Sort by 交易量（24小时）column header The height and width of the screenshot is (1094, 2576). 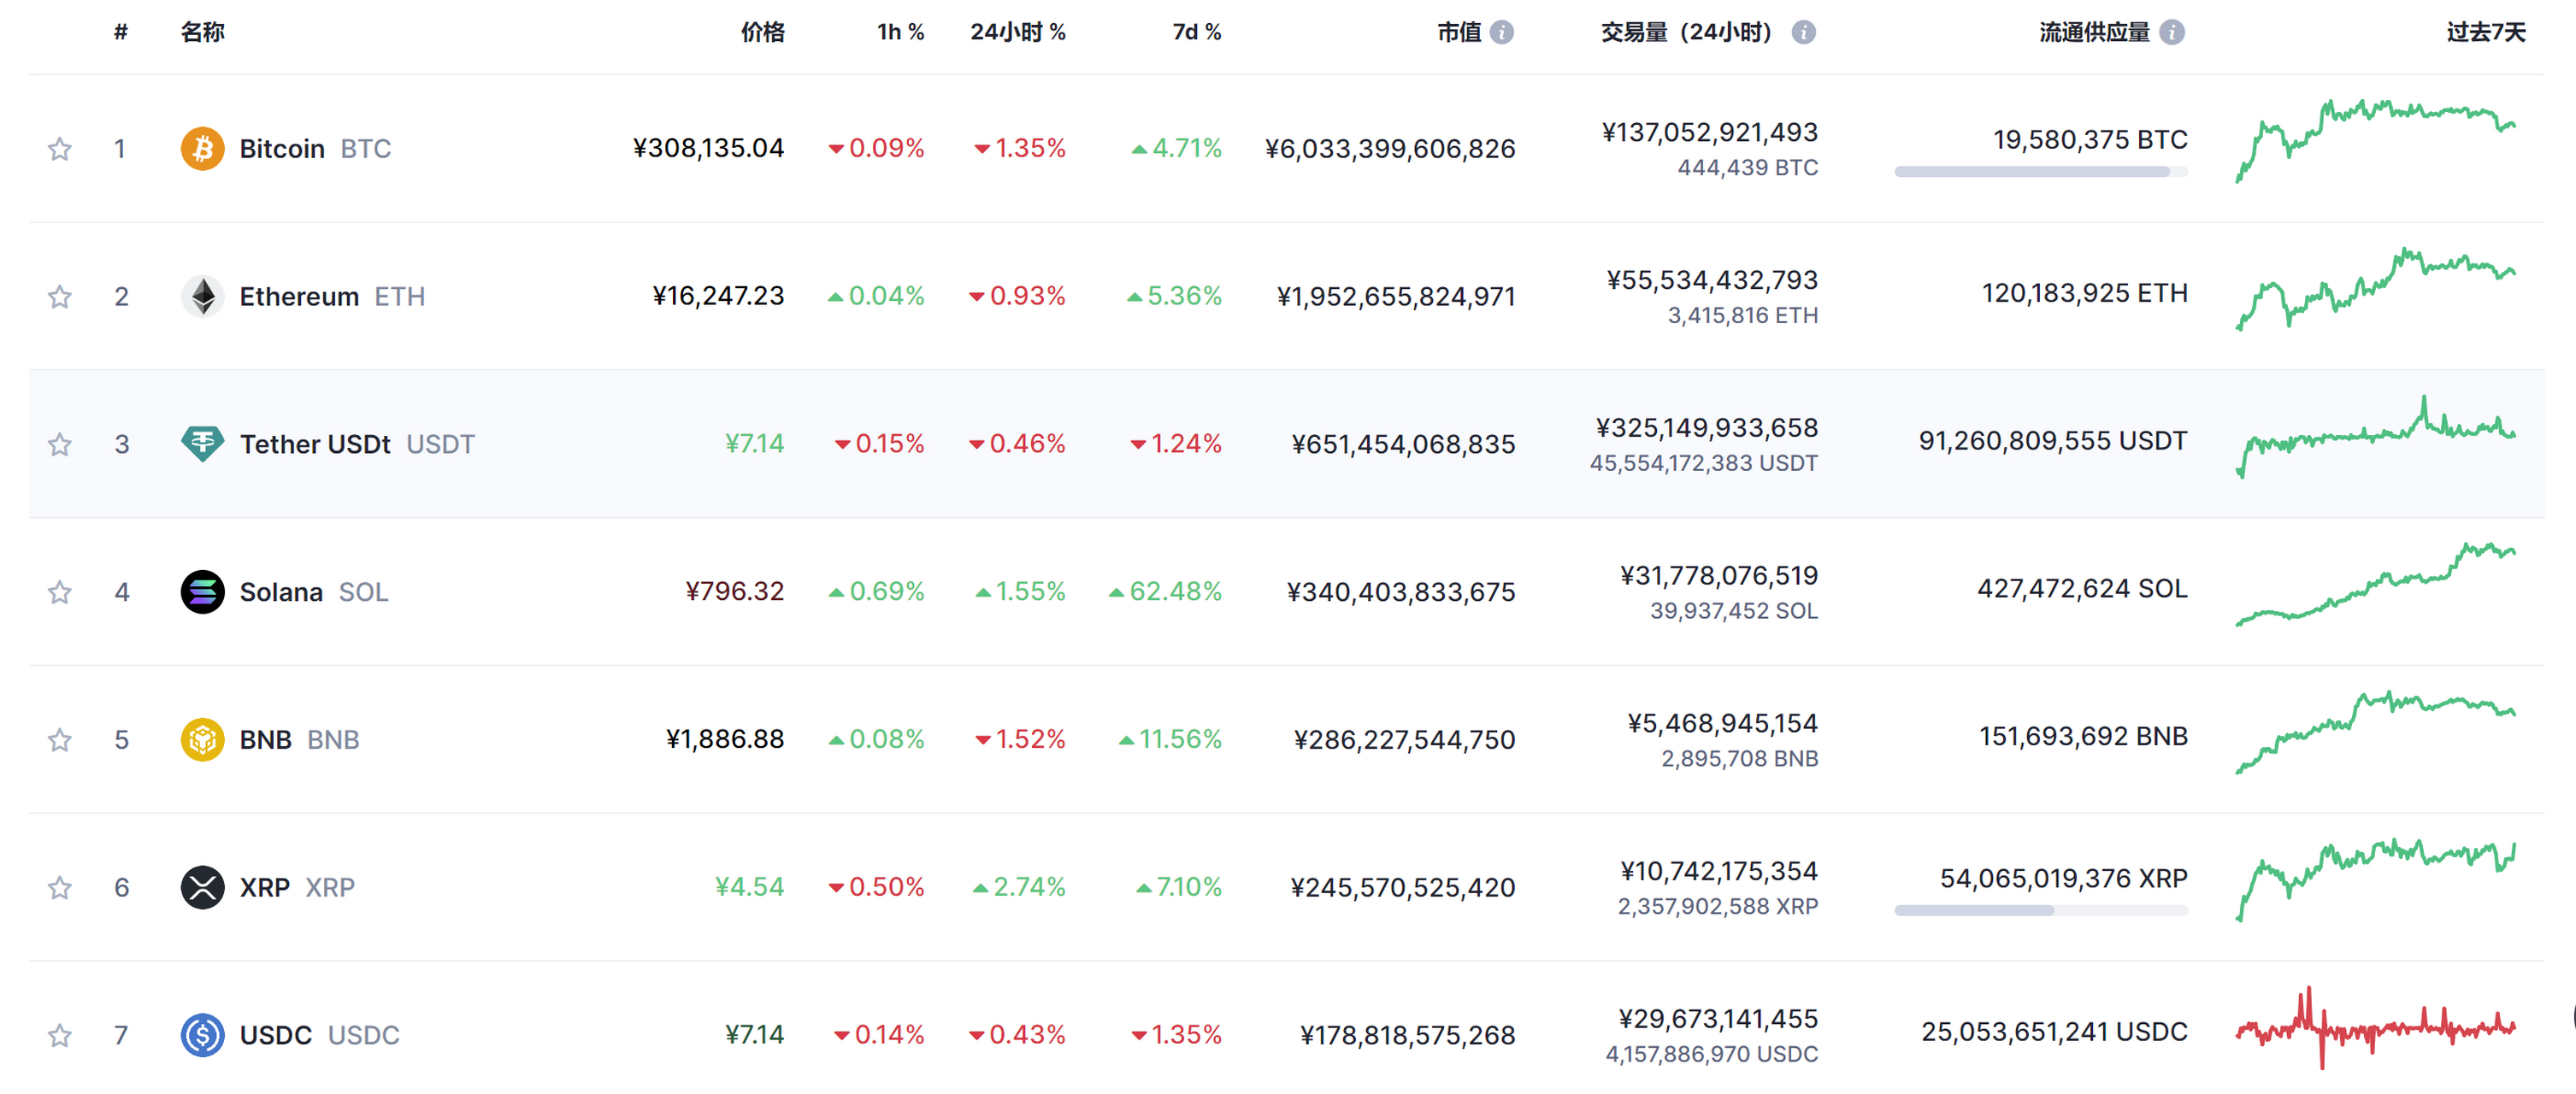pyautogui.click(x=1687, y=33)
